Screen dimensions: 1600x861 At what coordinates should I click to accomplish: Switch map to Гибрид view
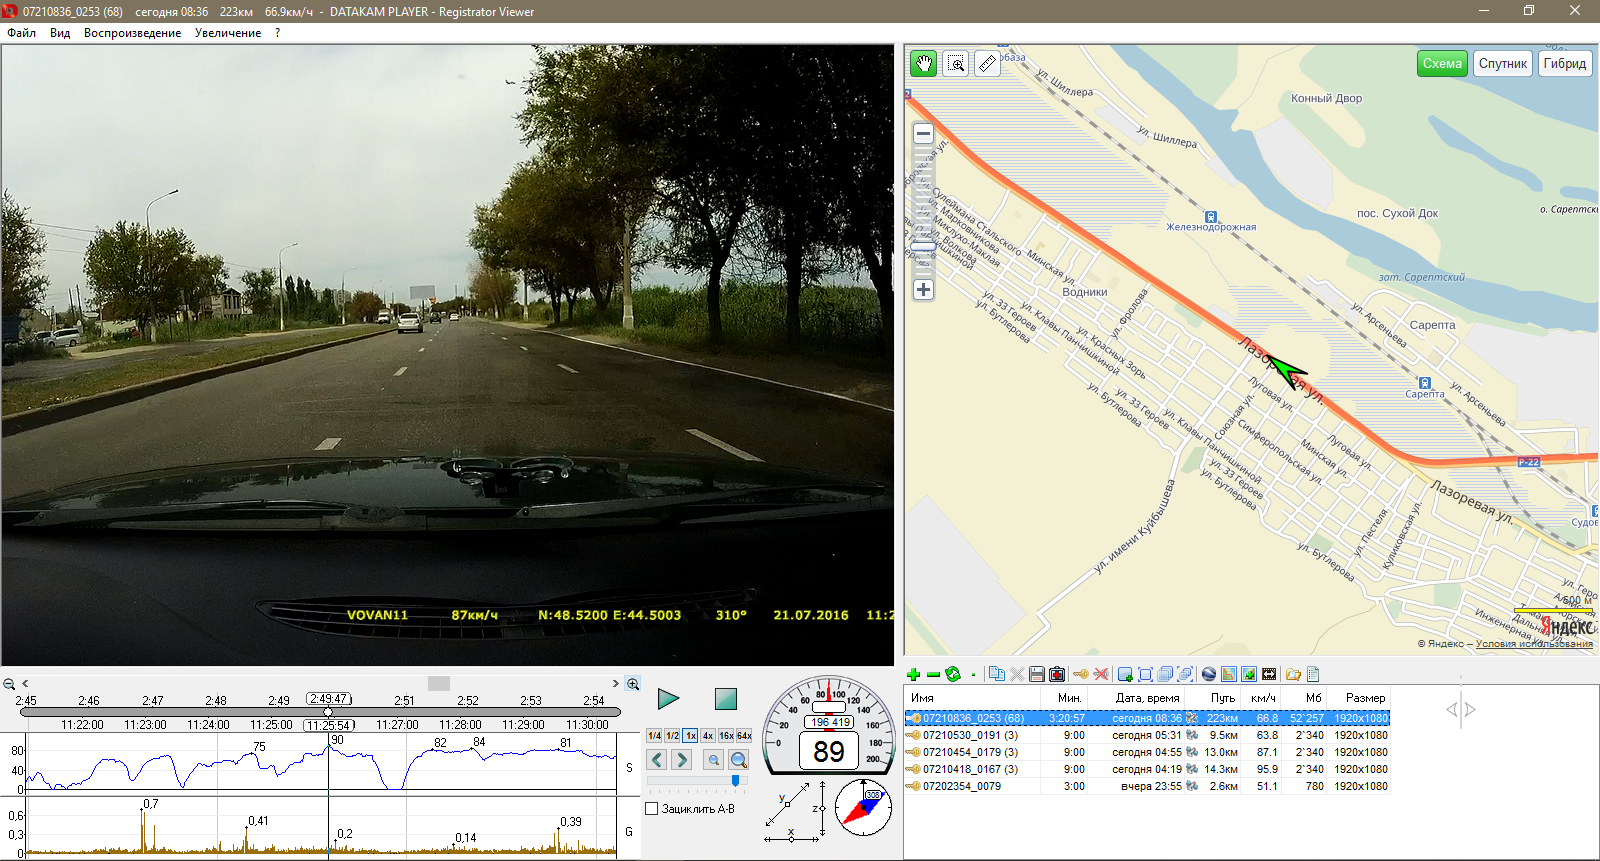[x=1564, y=64]
